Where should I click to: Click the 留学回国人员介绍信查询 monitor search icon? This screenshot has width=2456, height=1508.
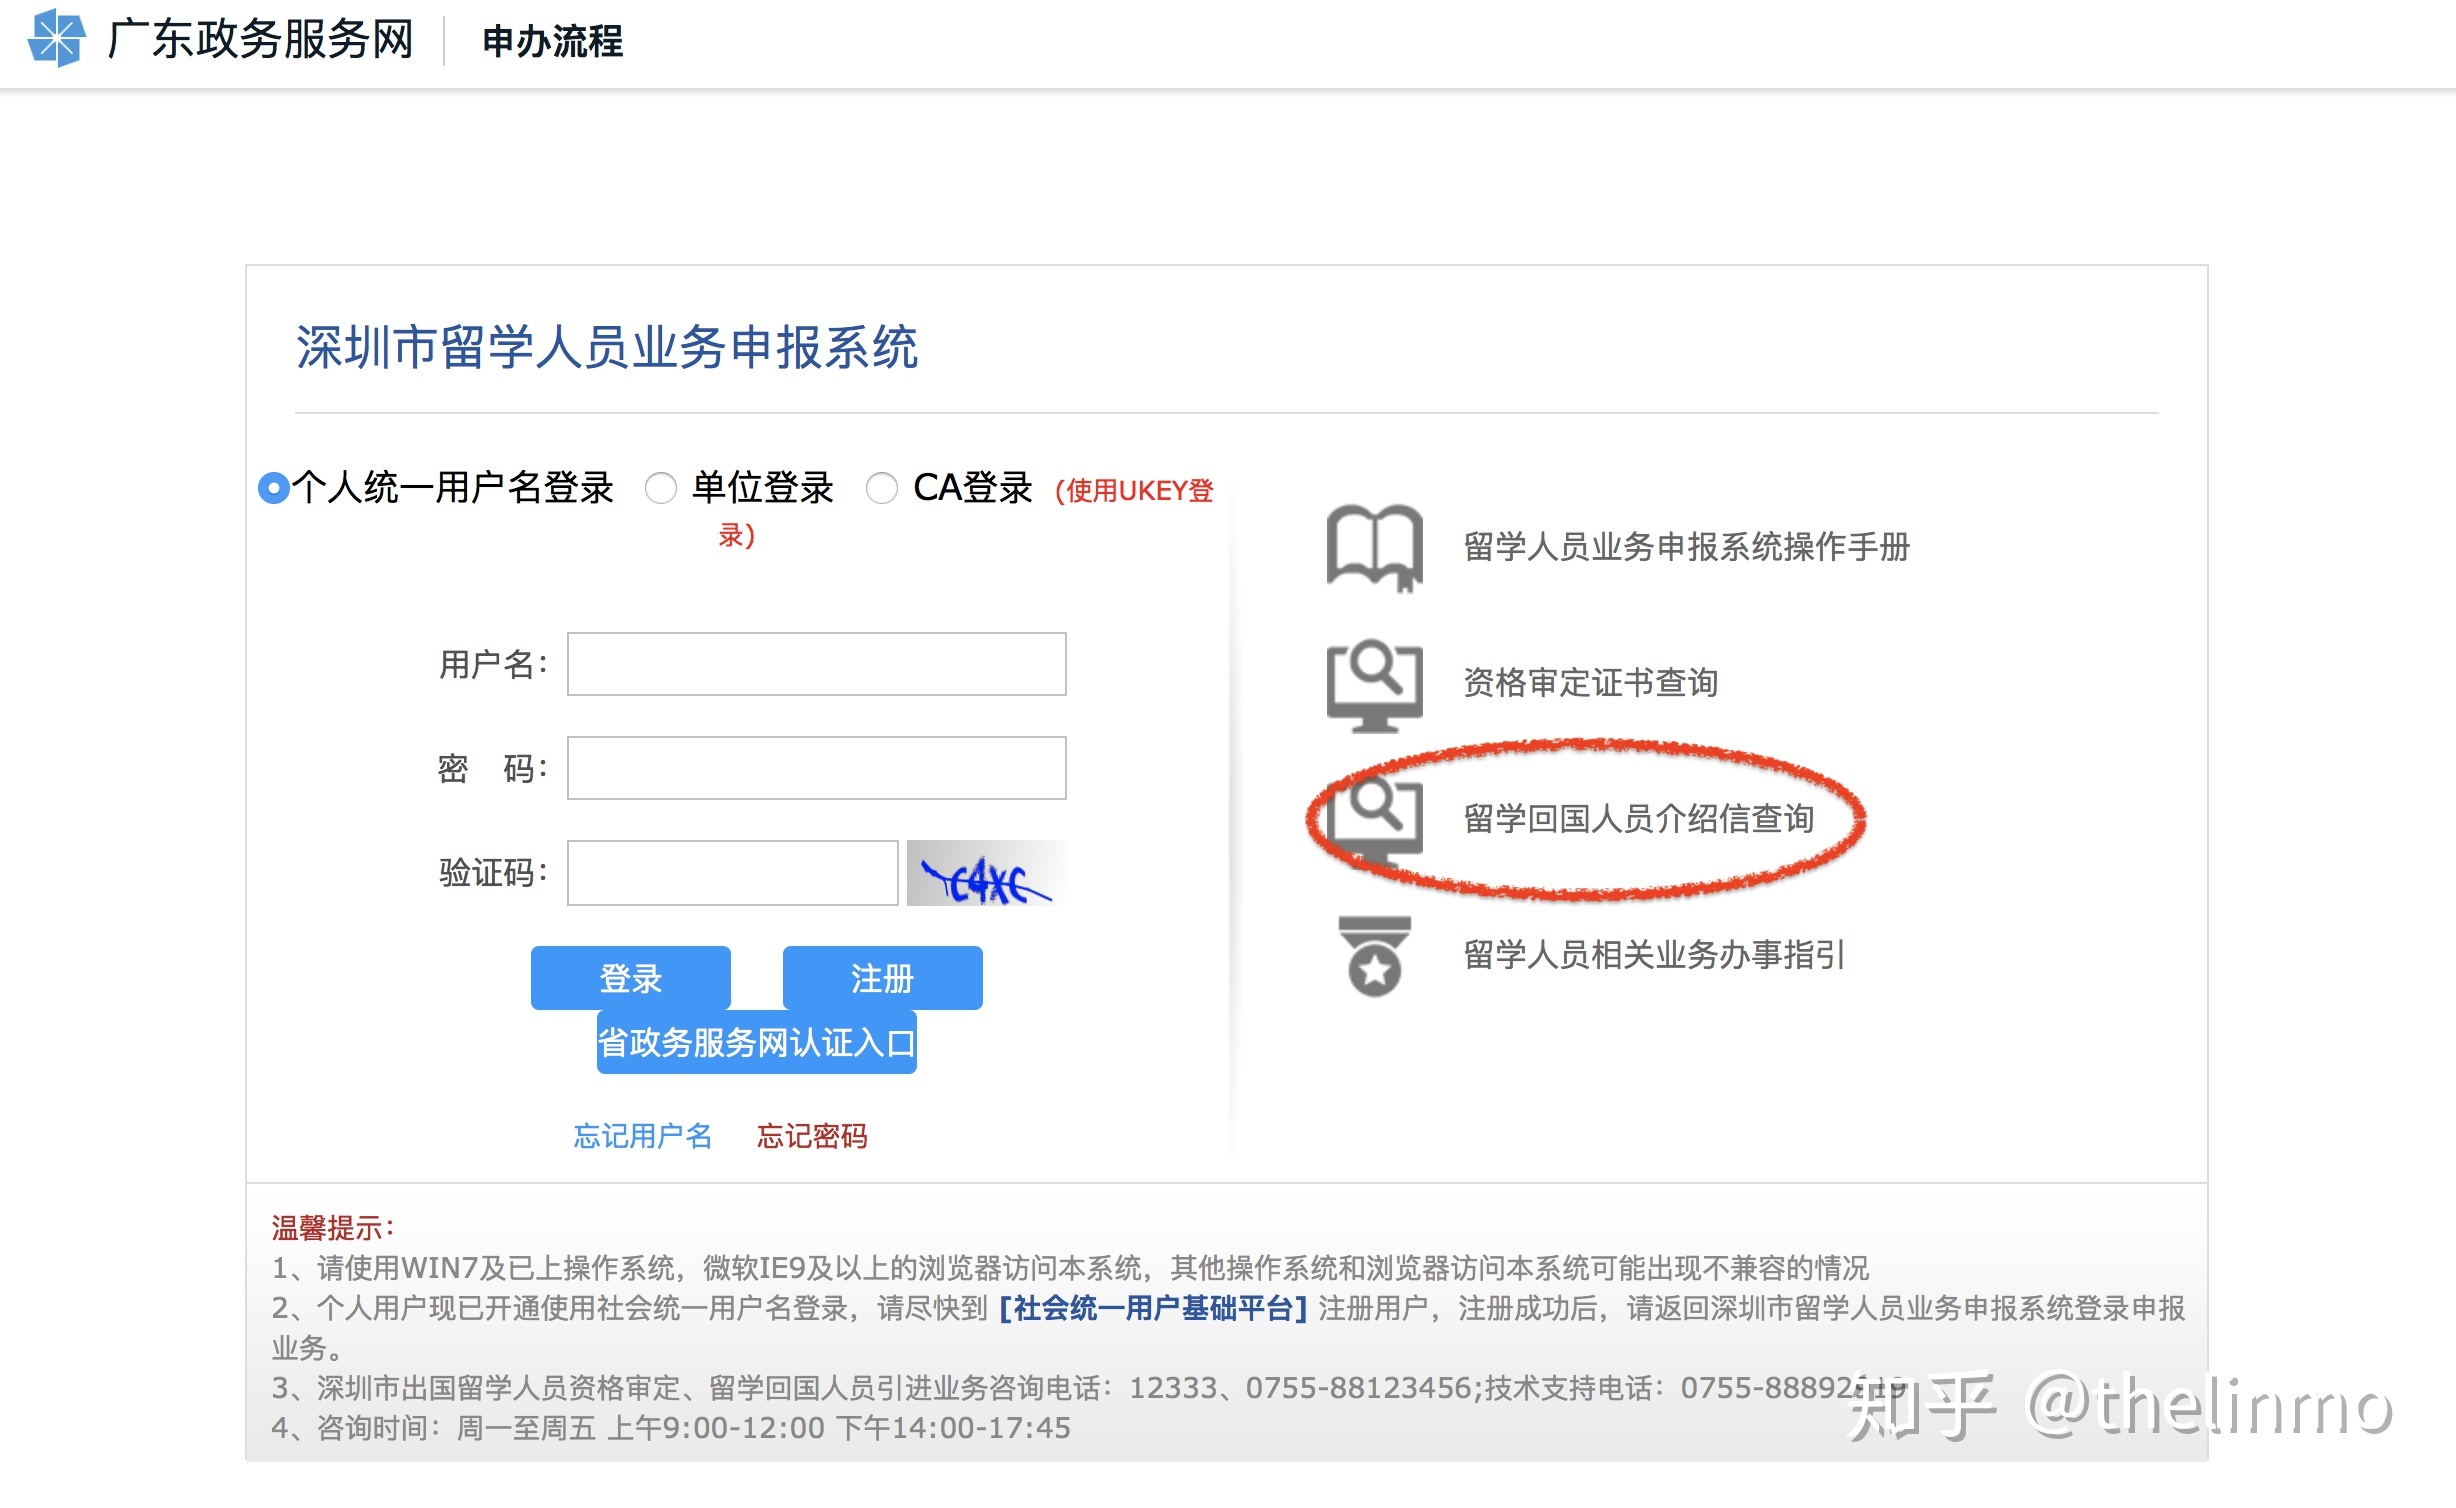[1374, 820]
